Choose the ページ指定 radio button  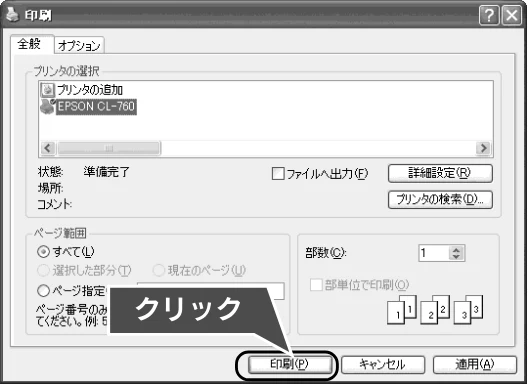(x=43, y=291)
